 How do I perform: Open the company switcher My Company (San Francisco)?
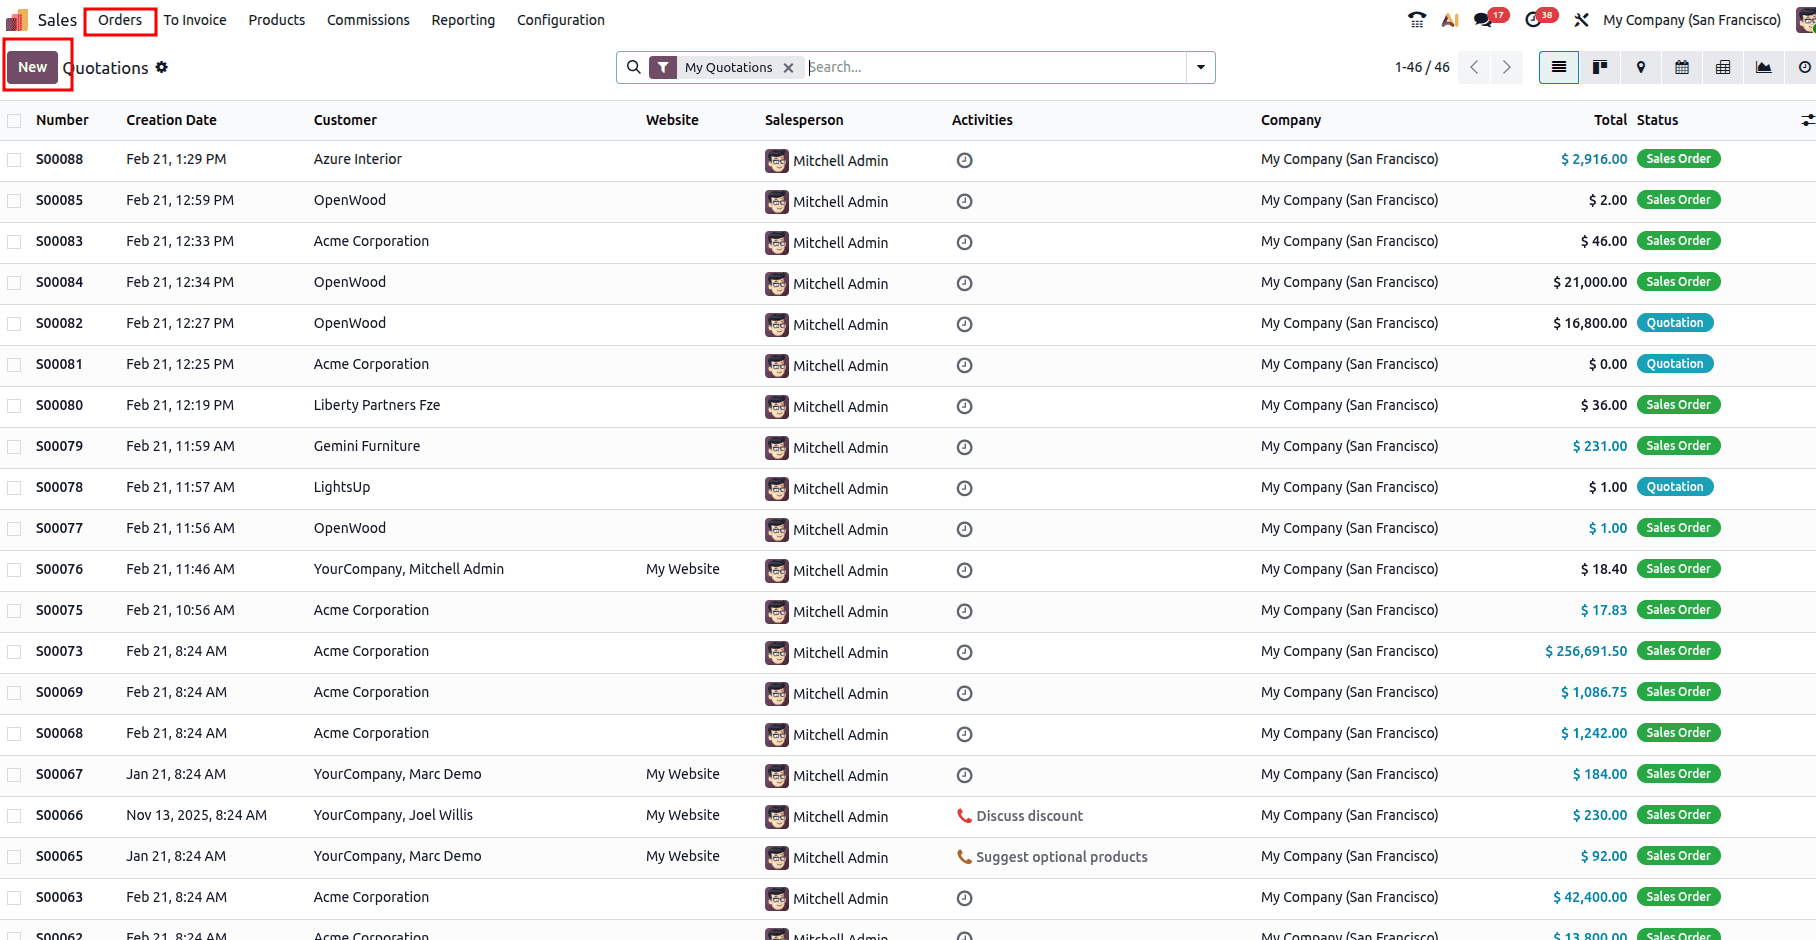[x=1692, y=20]
